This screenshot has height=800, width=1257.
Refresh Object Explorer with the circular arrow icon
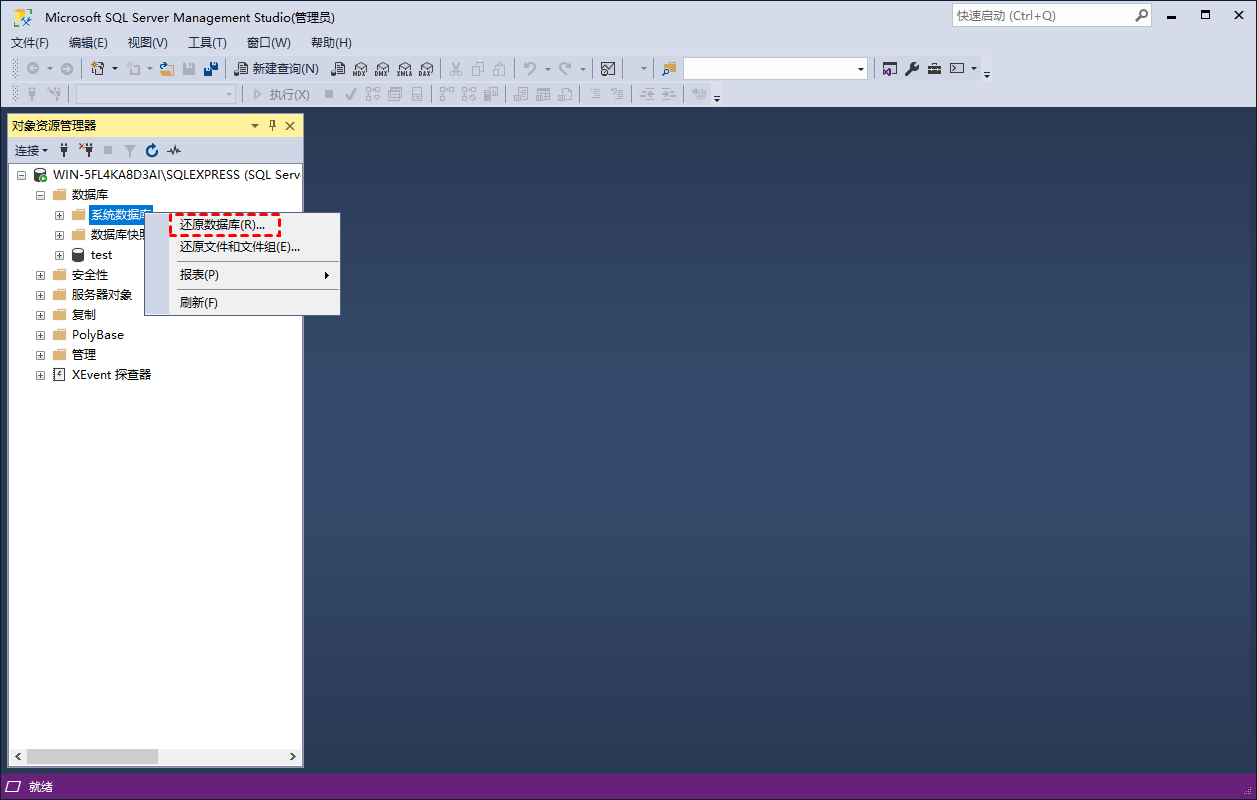(152, 151)
